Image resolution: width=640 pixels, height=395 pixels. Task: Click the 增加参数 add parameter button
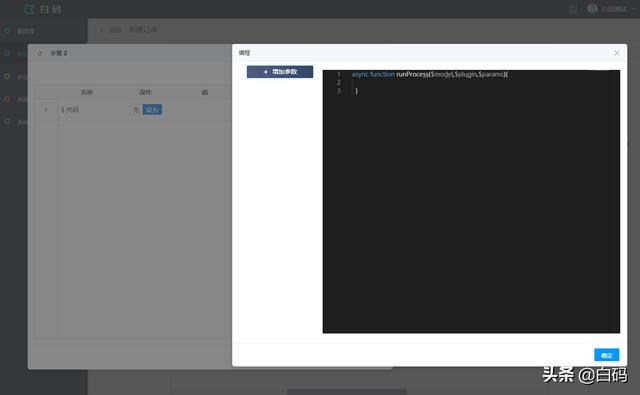coord(280,72)
